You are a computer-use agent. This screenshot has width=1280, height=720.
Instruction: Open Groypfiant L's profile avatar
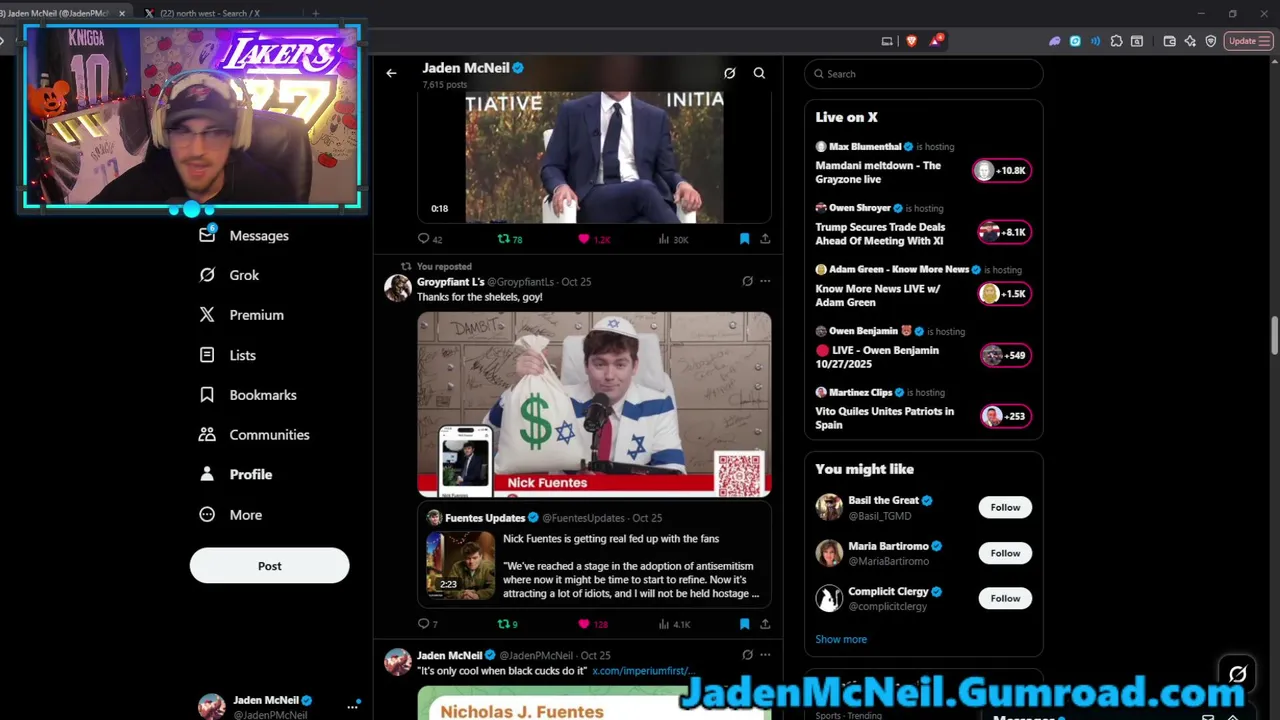tap(398, 288)
